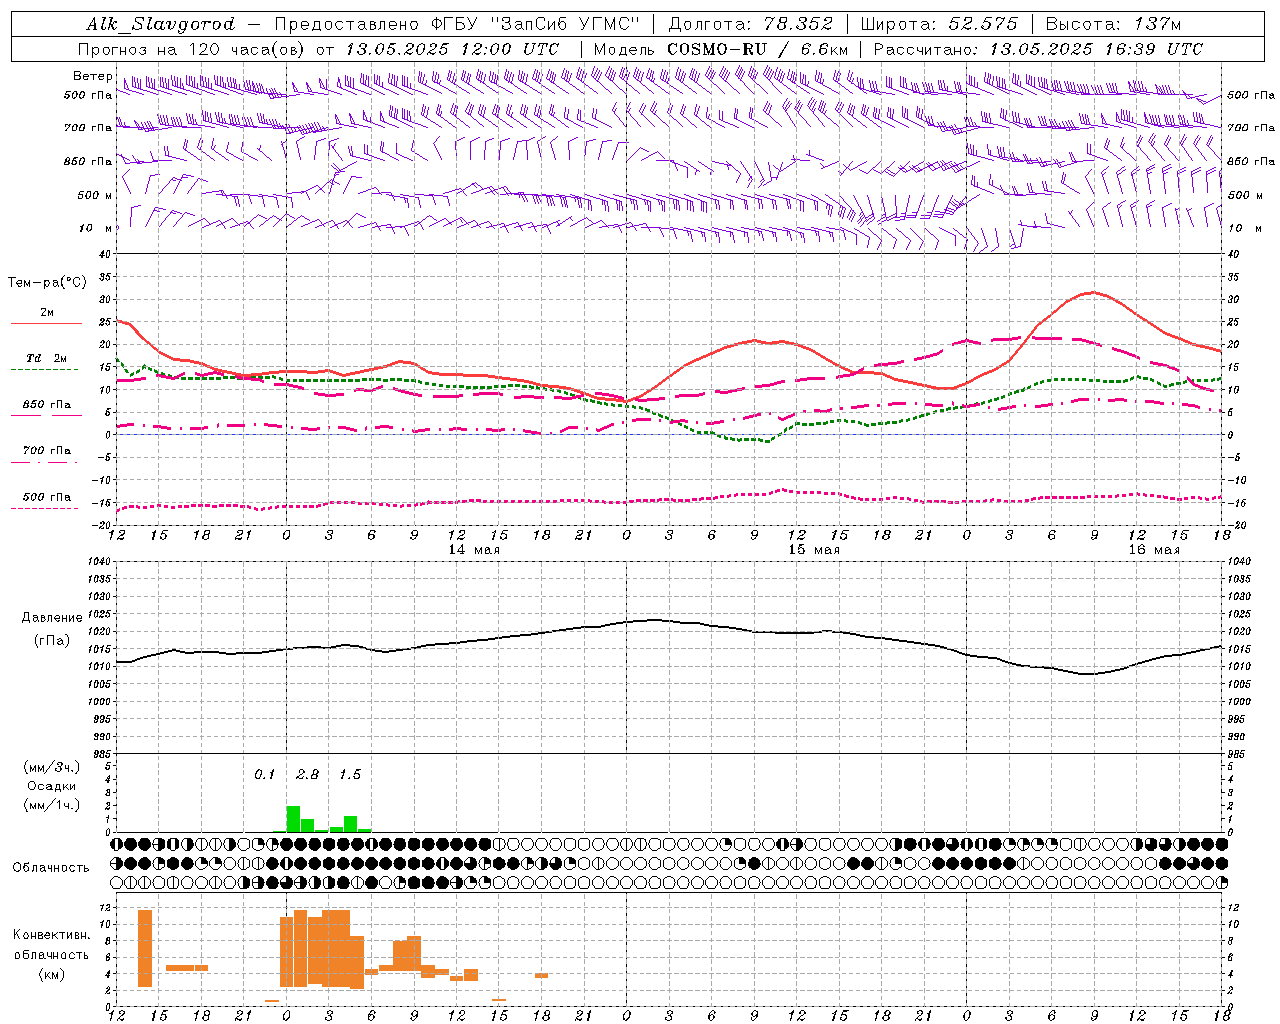Click the 'Модель COSMO-RU / 6.6км' label

[x=721, y=49]
